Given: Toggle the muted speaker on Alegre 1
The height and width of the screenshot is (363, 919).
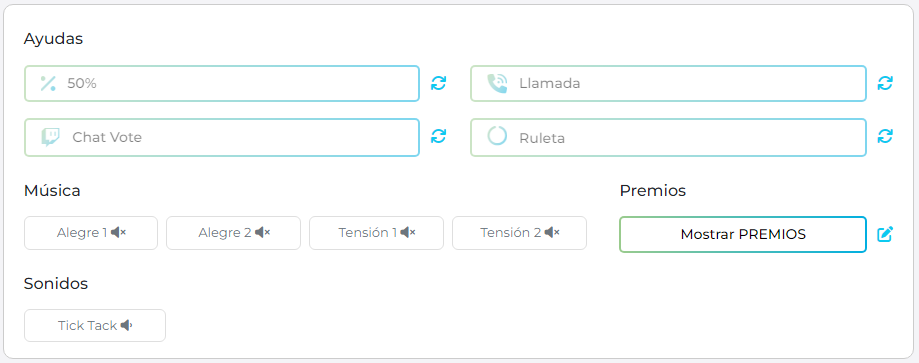Looking at the screenshot, I should tap(118, 233).
